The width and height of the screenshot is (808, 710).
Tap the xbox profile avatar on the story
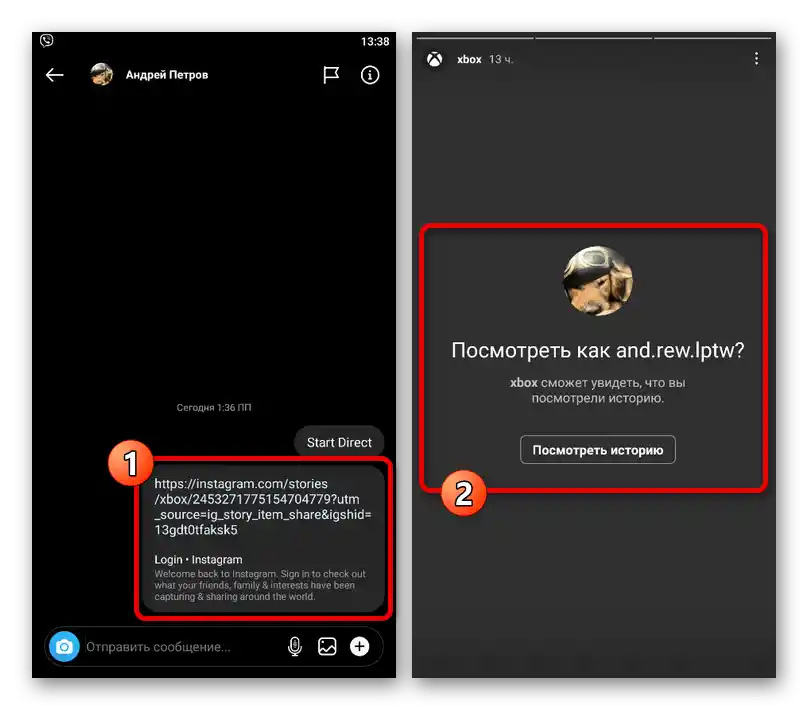click(x=434, y=58)
